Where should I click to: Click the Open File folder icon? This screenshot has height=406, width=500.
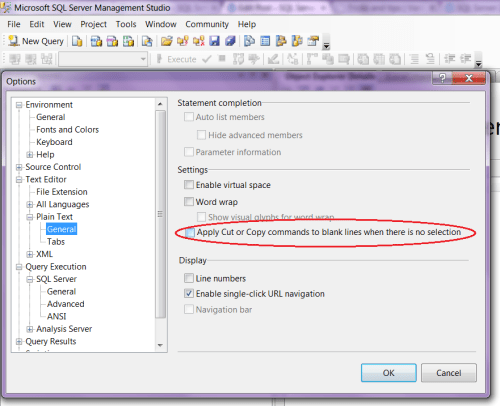167,41
